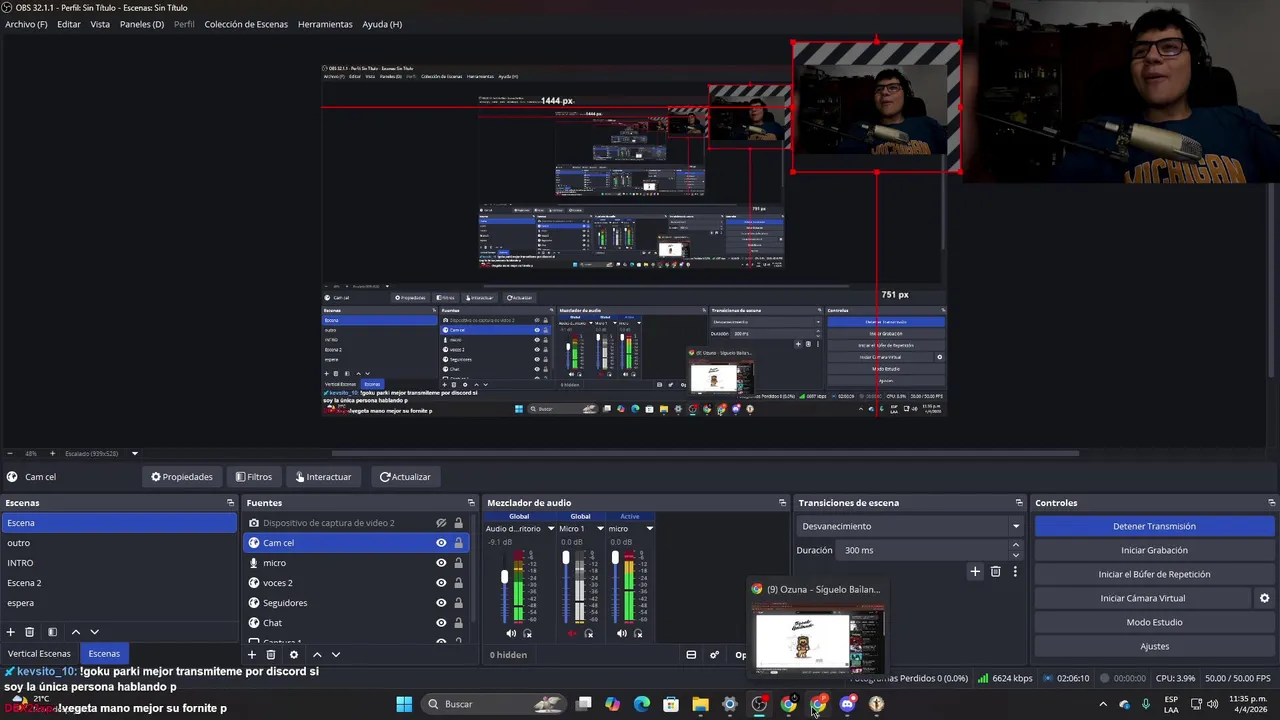Click Iniciar Grabación button
The image size is (1280, 720).
1154,550
